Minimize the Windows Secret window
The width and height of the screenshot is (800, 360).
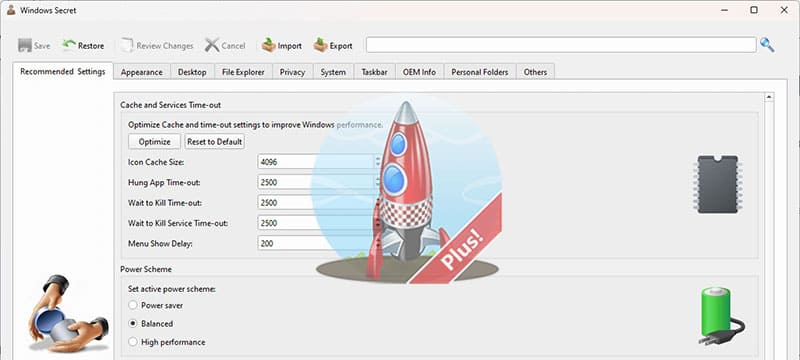click(x=723, y=10)
